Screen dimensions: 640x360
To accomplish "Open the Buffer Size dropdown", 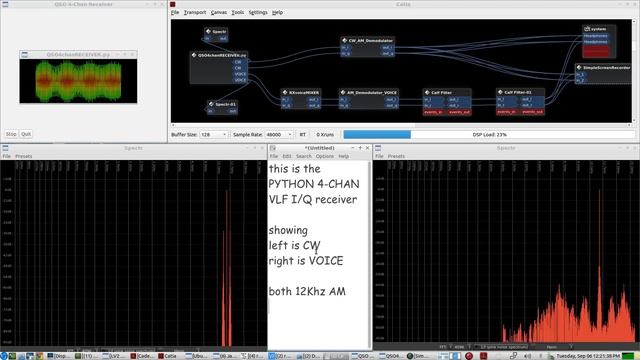I will click(213, 134).
